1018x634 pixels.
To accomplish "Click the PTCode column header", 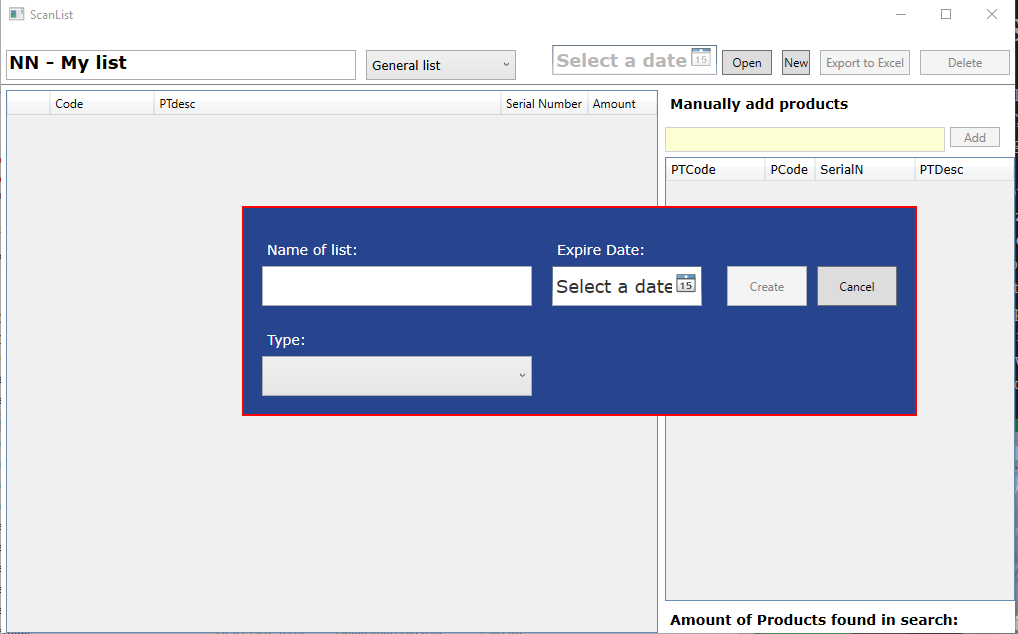I will coord(714,170).
